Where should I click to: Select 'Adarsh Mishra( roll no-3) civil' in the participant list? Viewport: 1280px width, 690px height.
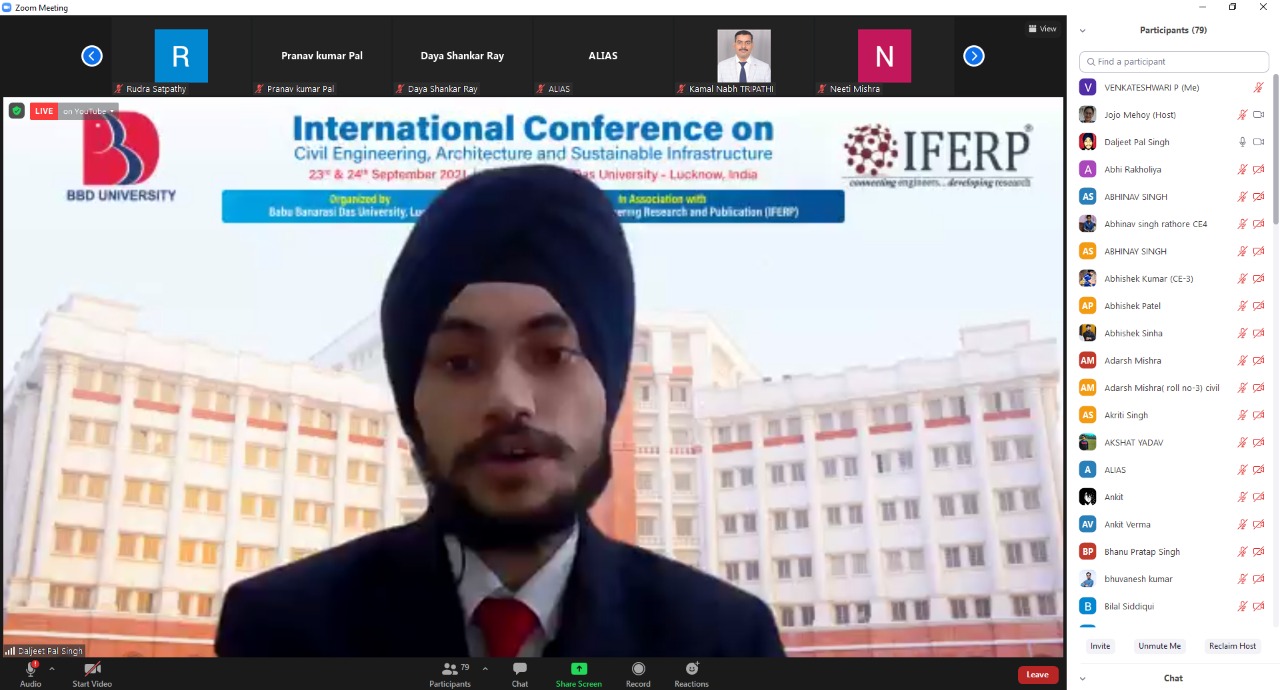(1173, 388)
